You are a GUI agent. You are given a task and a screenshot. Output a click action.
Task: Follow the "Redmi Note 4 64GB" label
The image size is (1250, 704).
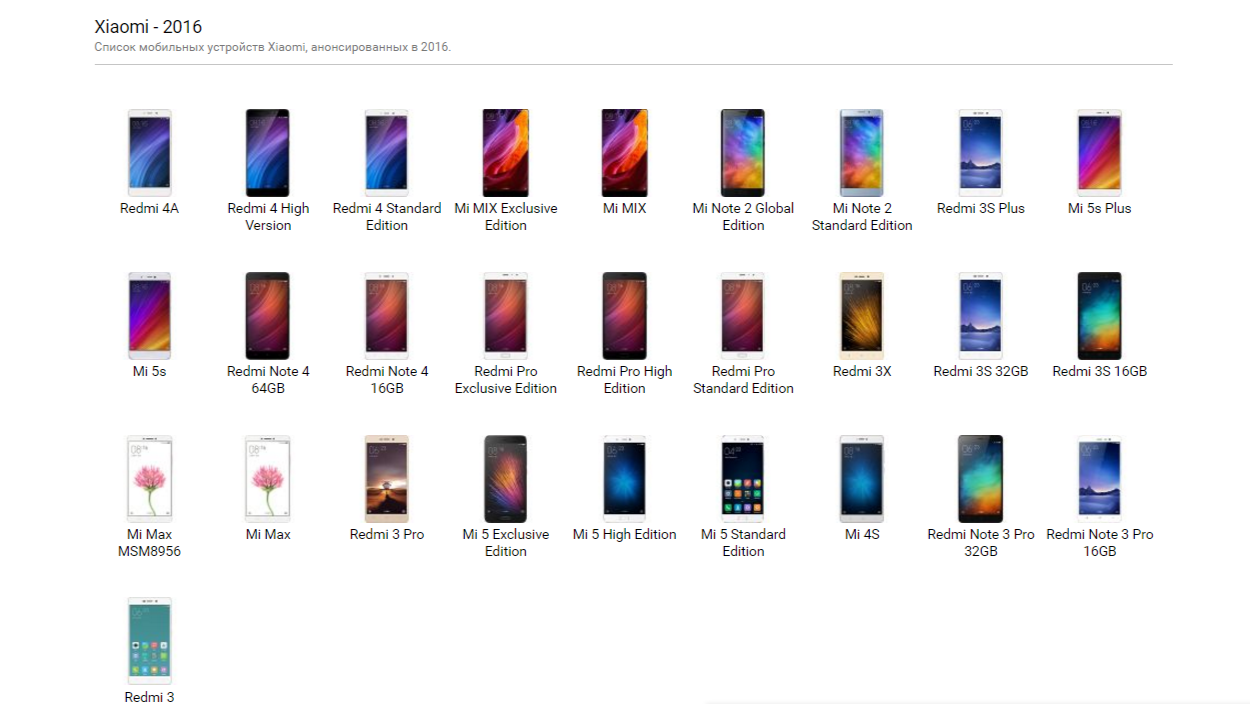tap(268, 380)
